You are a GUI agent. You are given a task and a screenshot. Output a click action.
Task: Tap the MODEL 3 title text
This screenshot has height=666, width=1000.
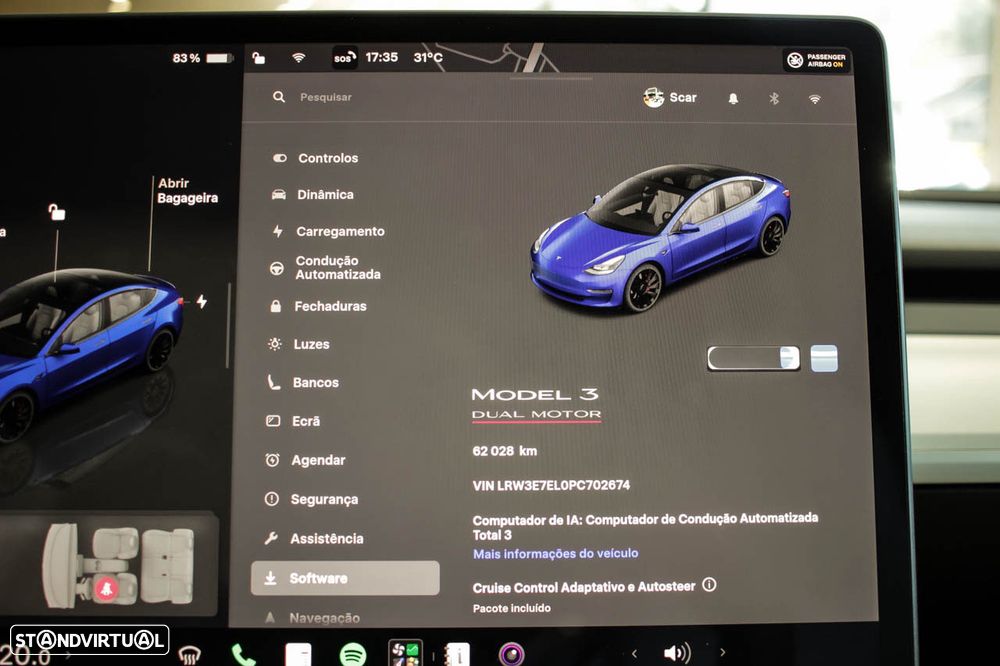(534, 394)
